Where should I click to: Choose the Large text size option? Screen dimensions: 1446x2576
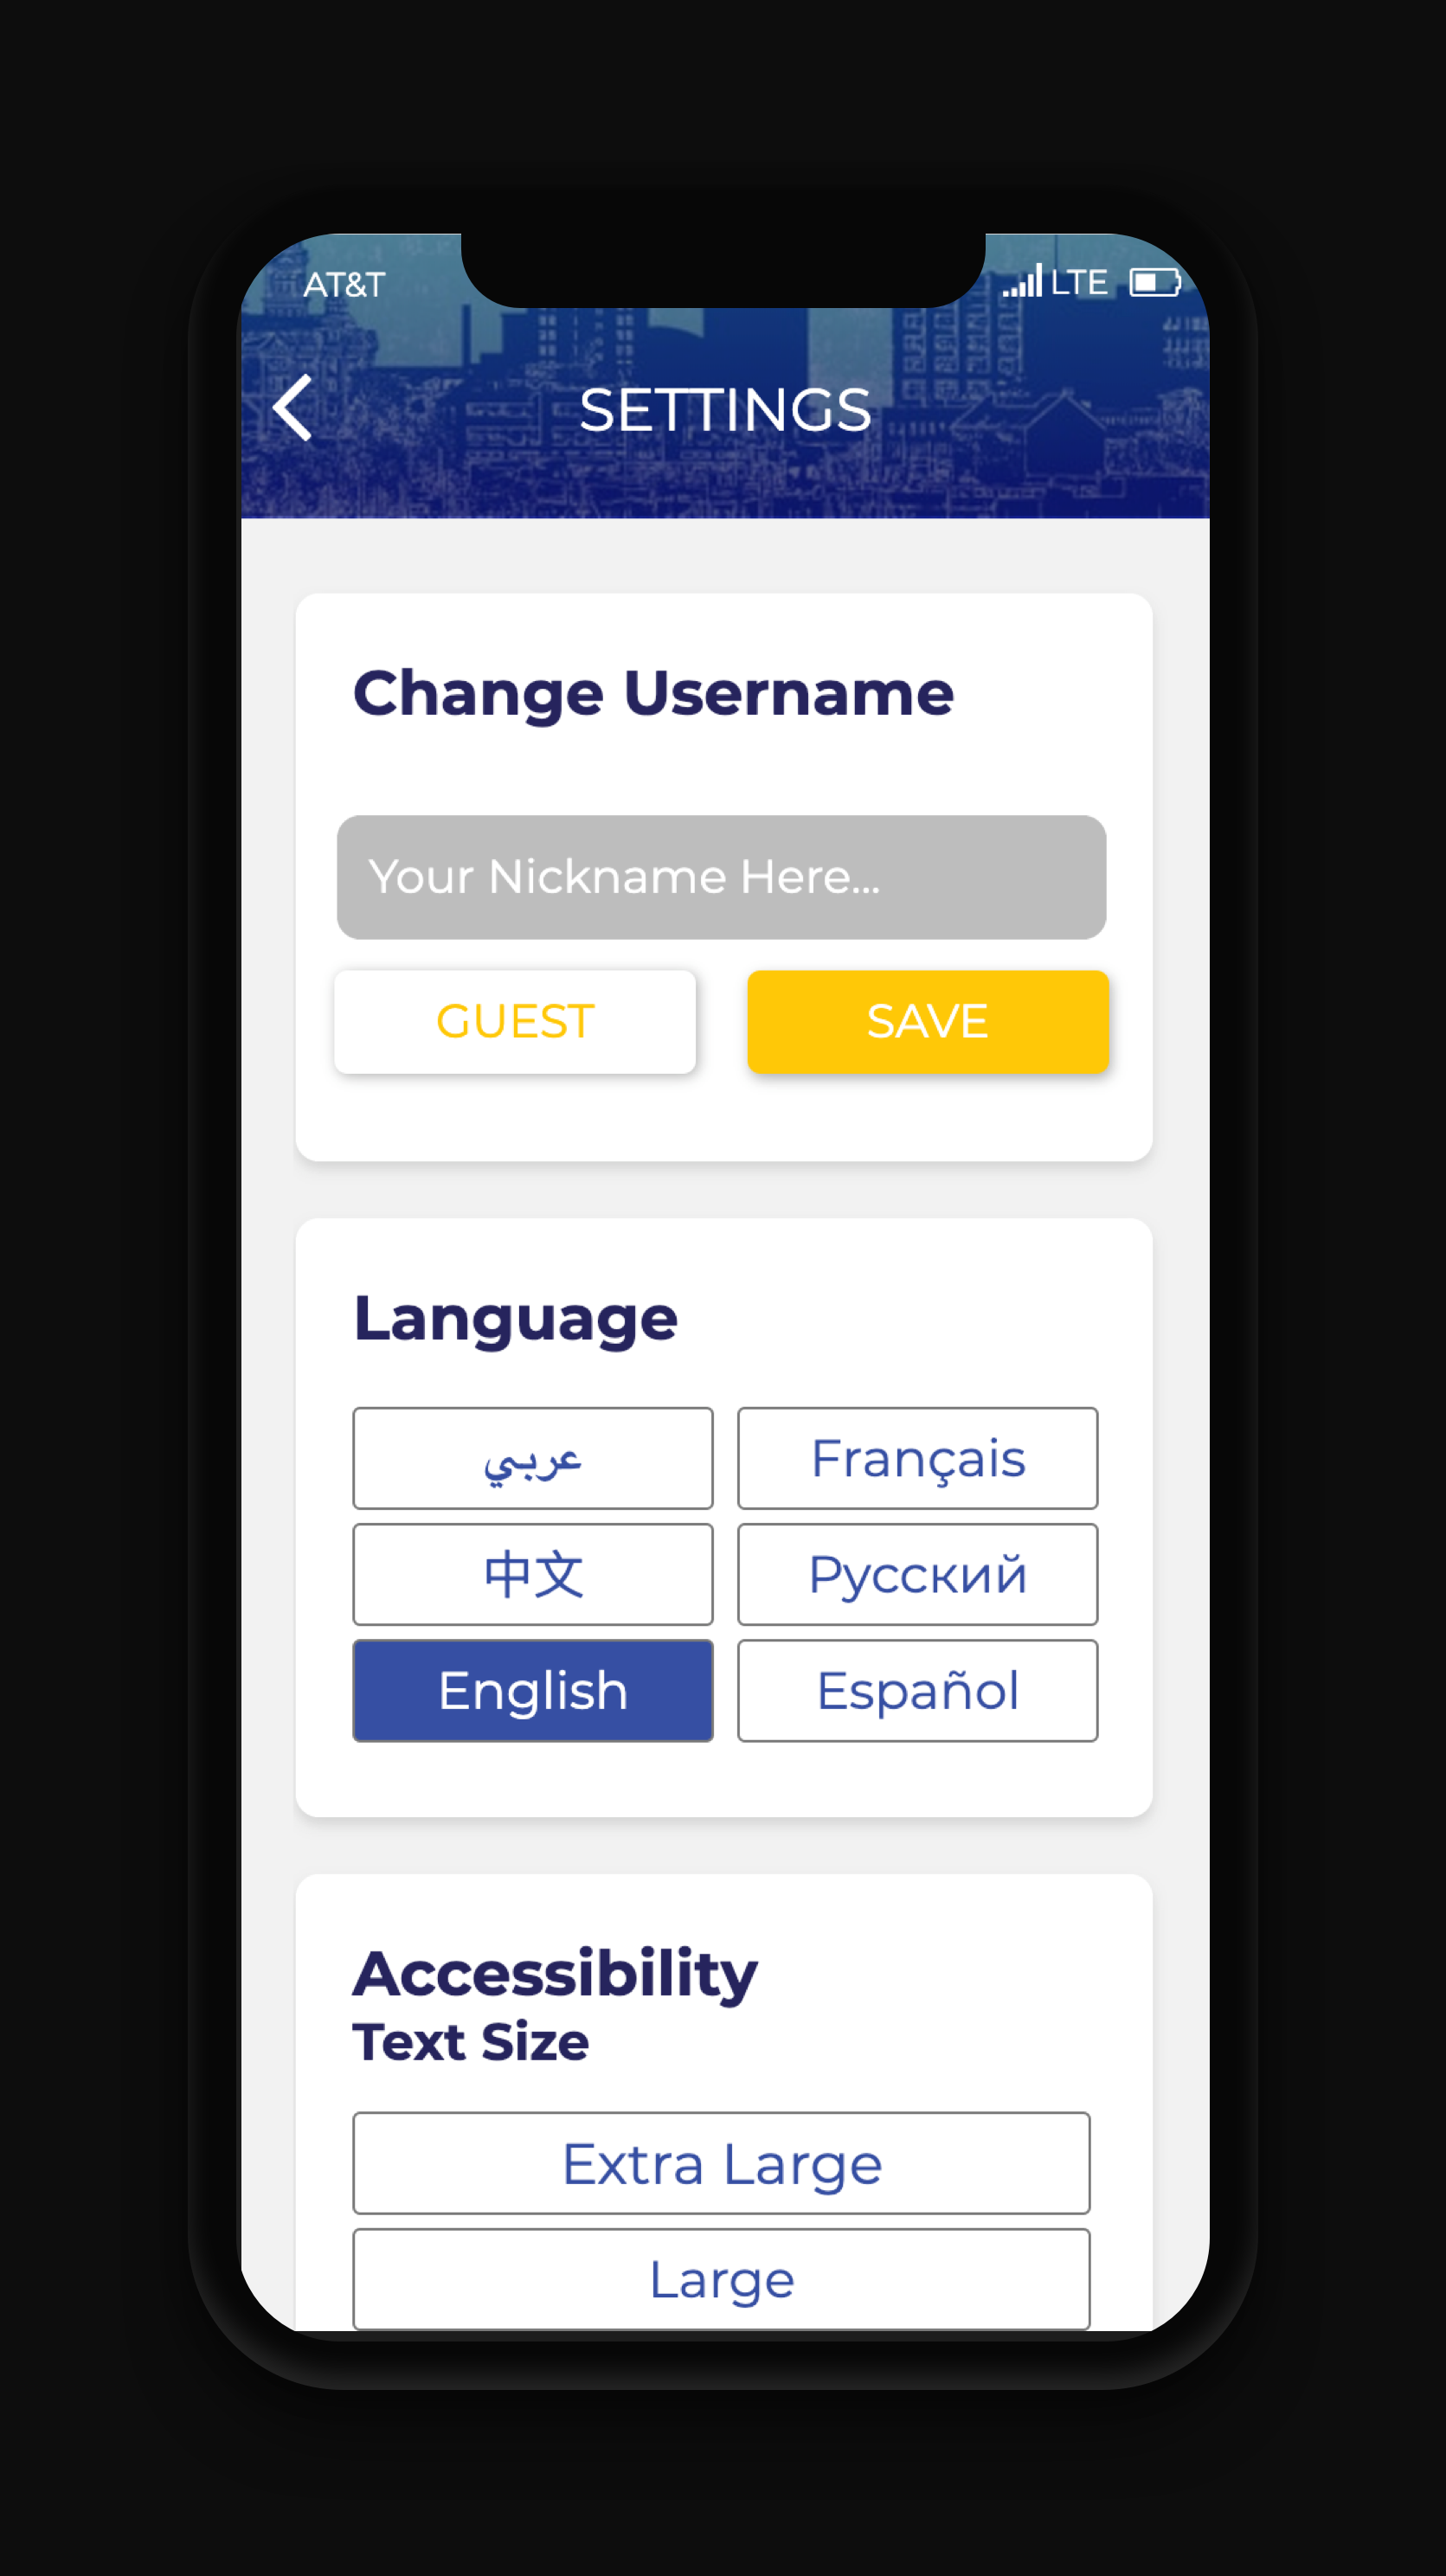tap(721, 2280)
